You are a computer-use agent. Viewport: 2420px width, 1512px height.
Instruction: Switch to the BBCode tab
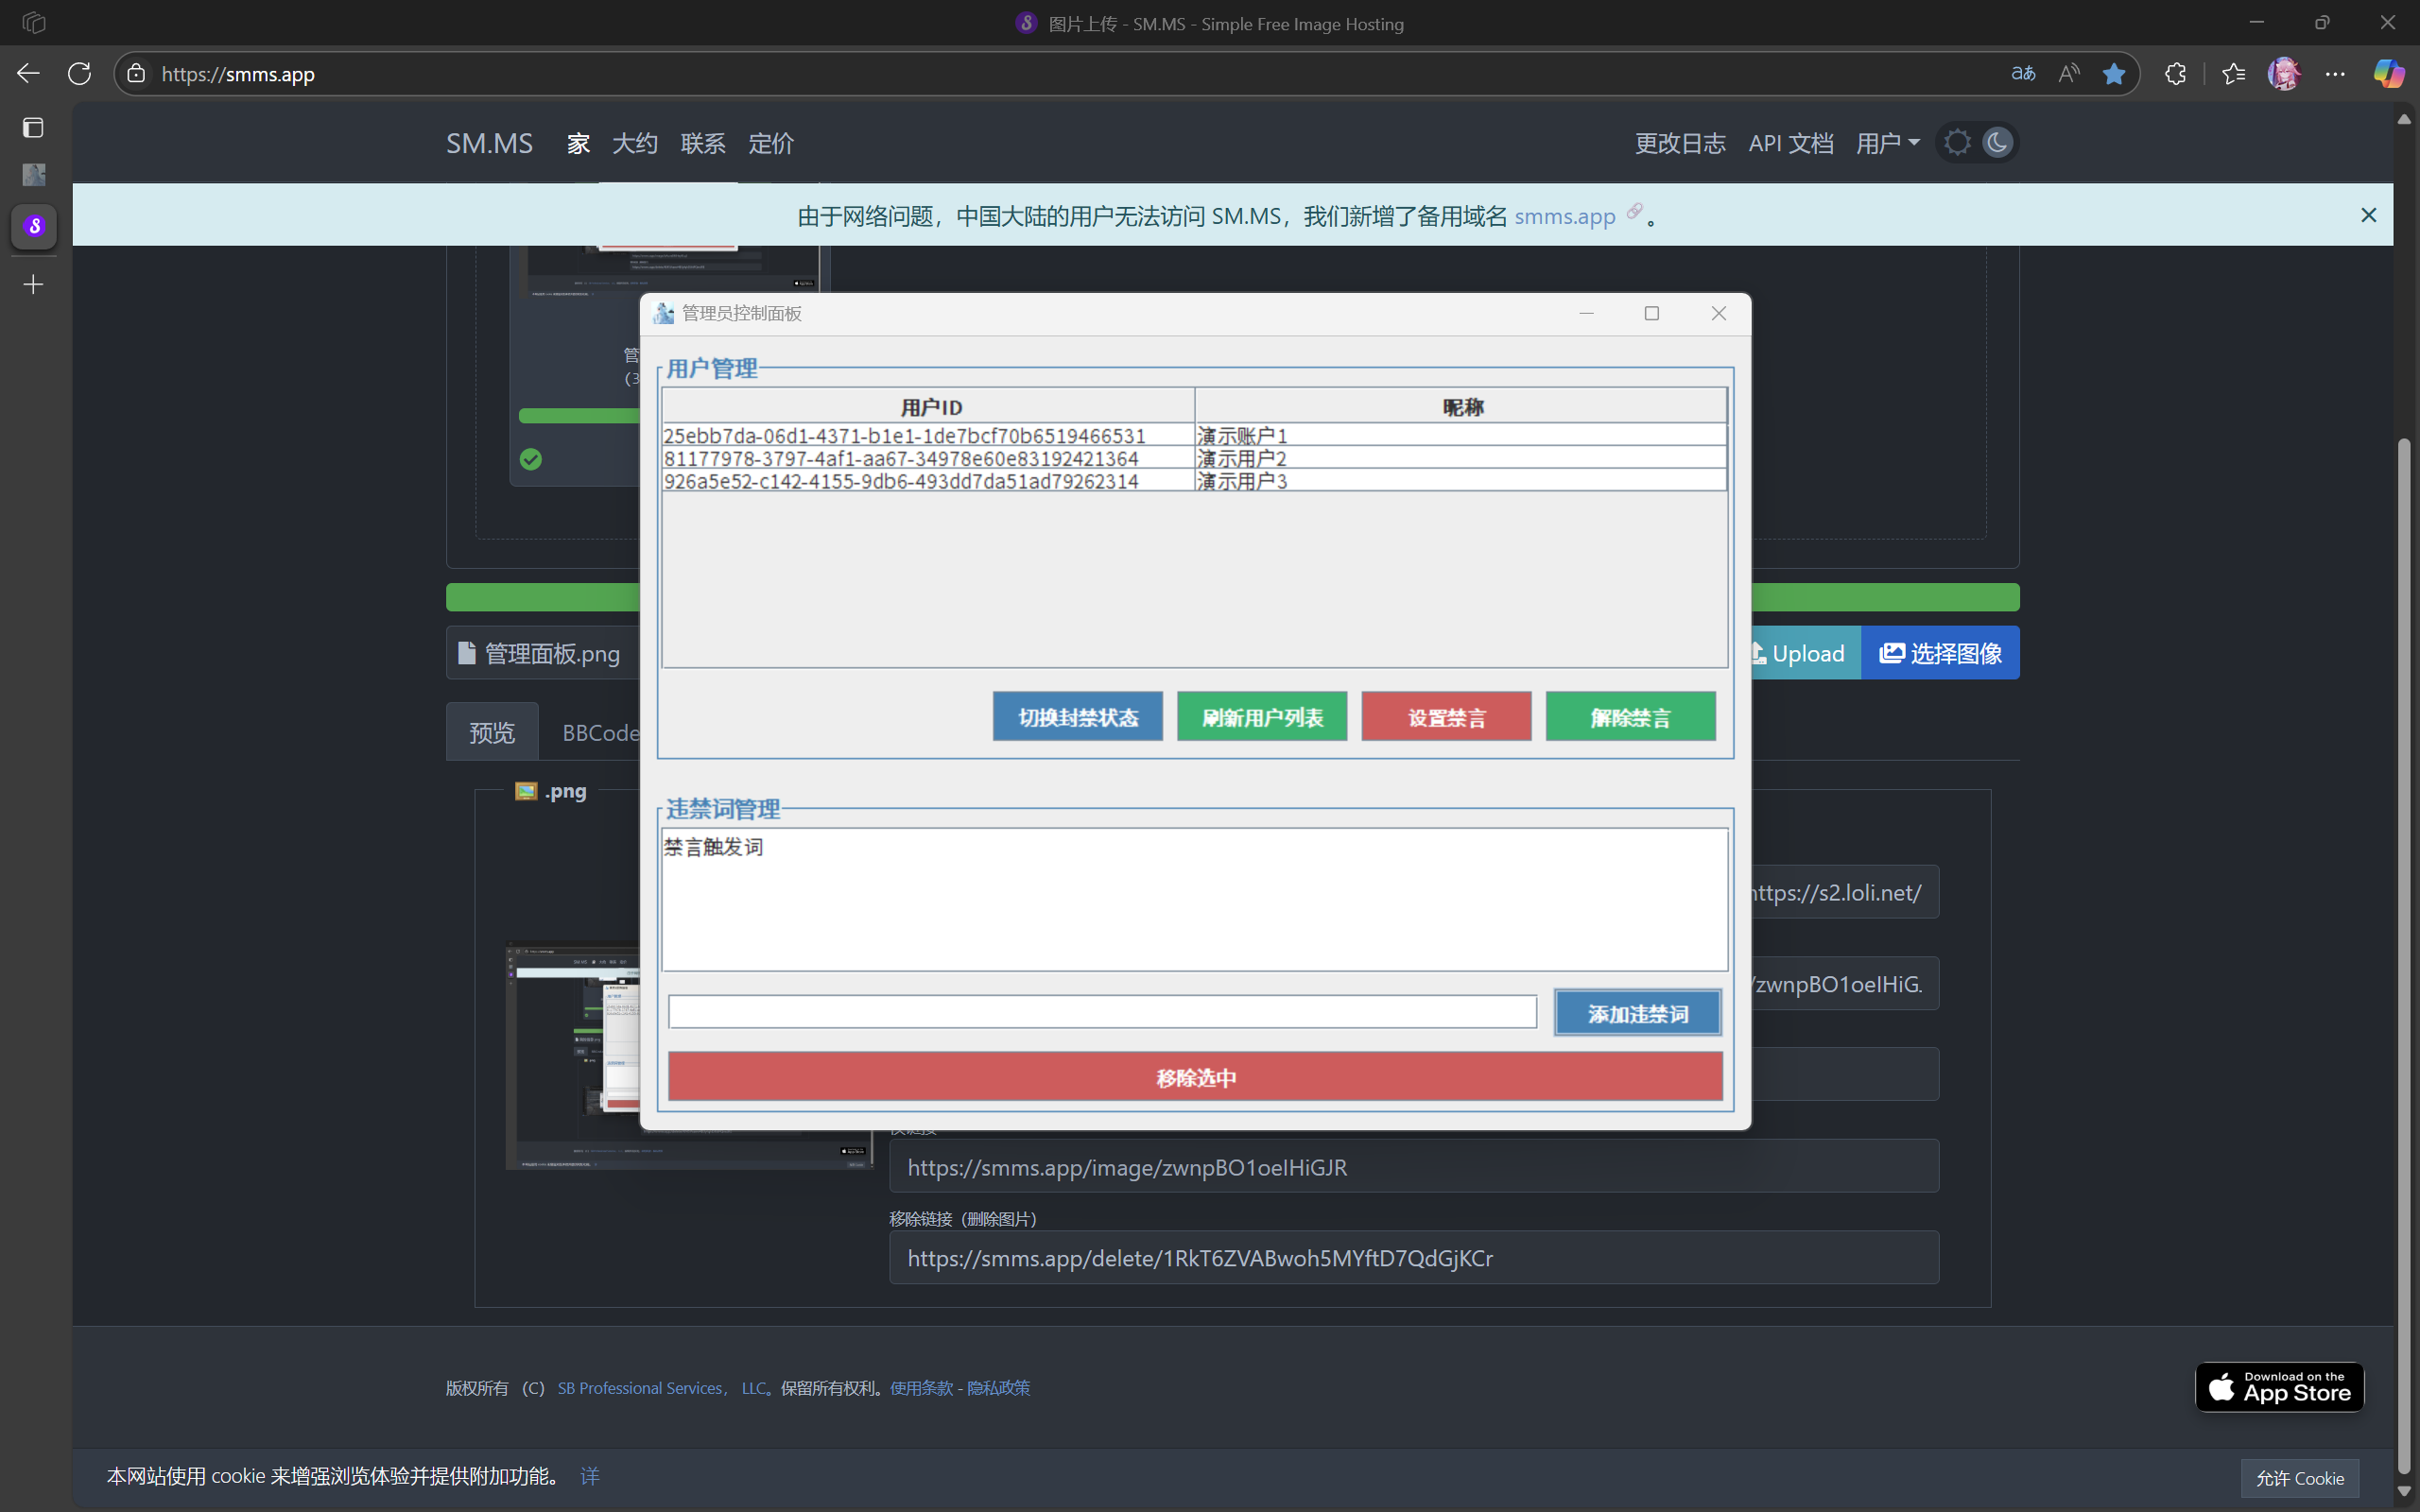(600, 733)
